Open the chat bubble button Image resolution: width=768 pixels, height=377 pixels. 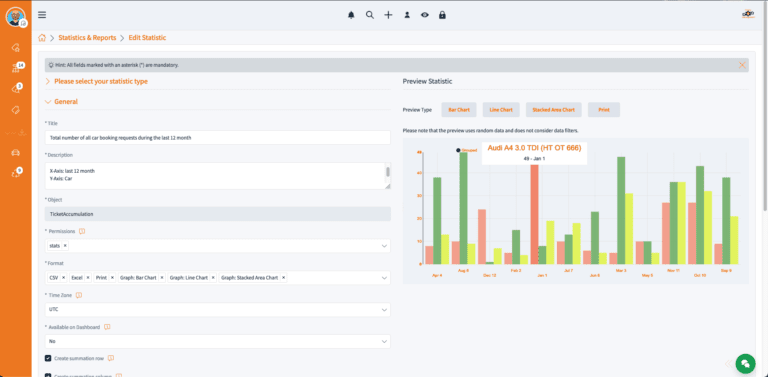(745, 363)
